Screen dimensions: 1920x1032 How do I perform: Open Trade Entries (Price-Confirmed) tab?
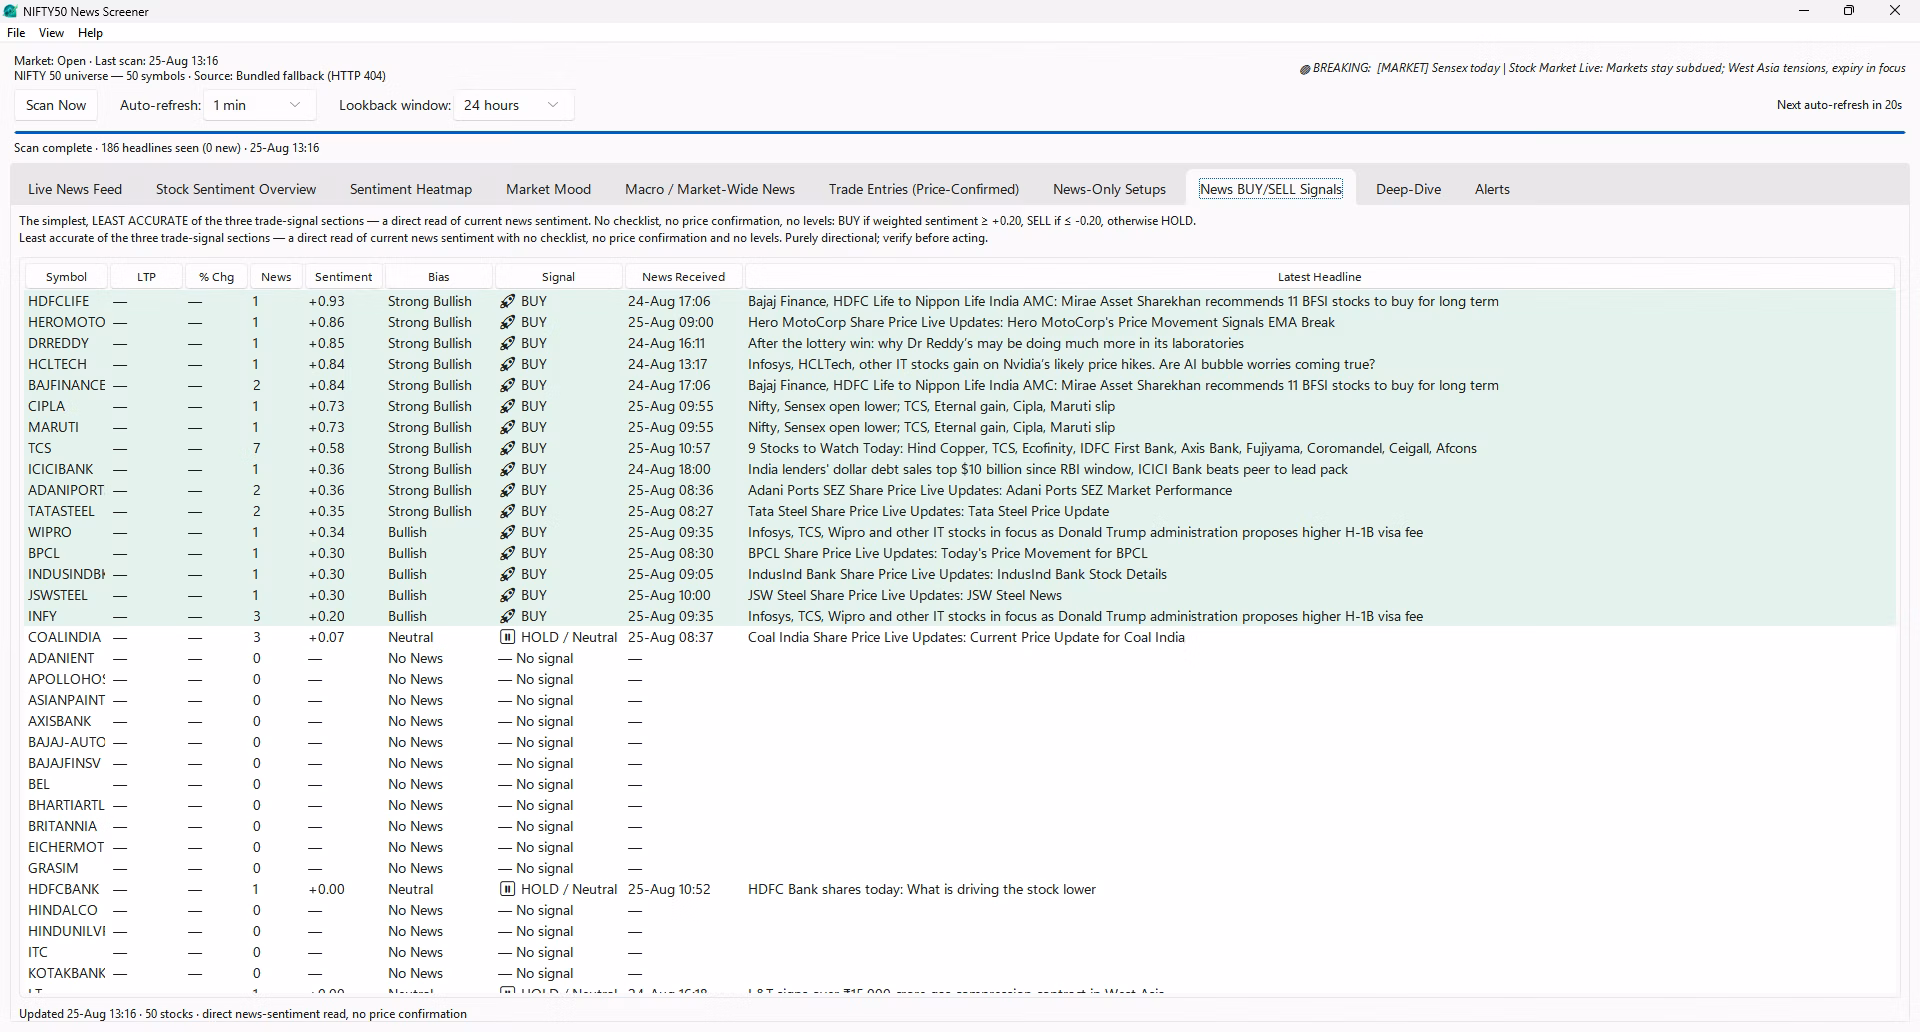click(x=924, y=189)
